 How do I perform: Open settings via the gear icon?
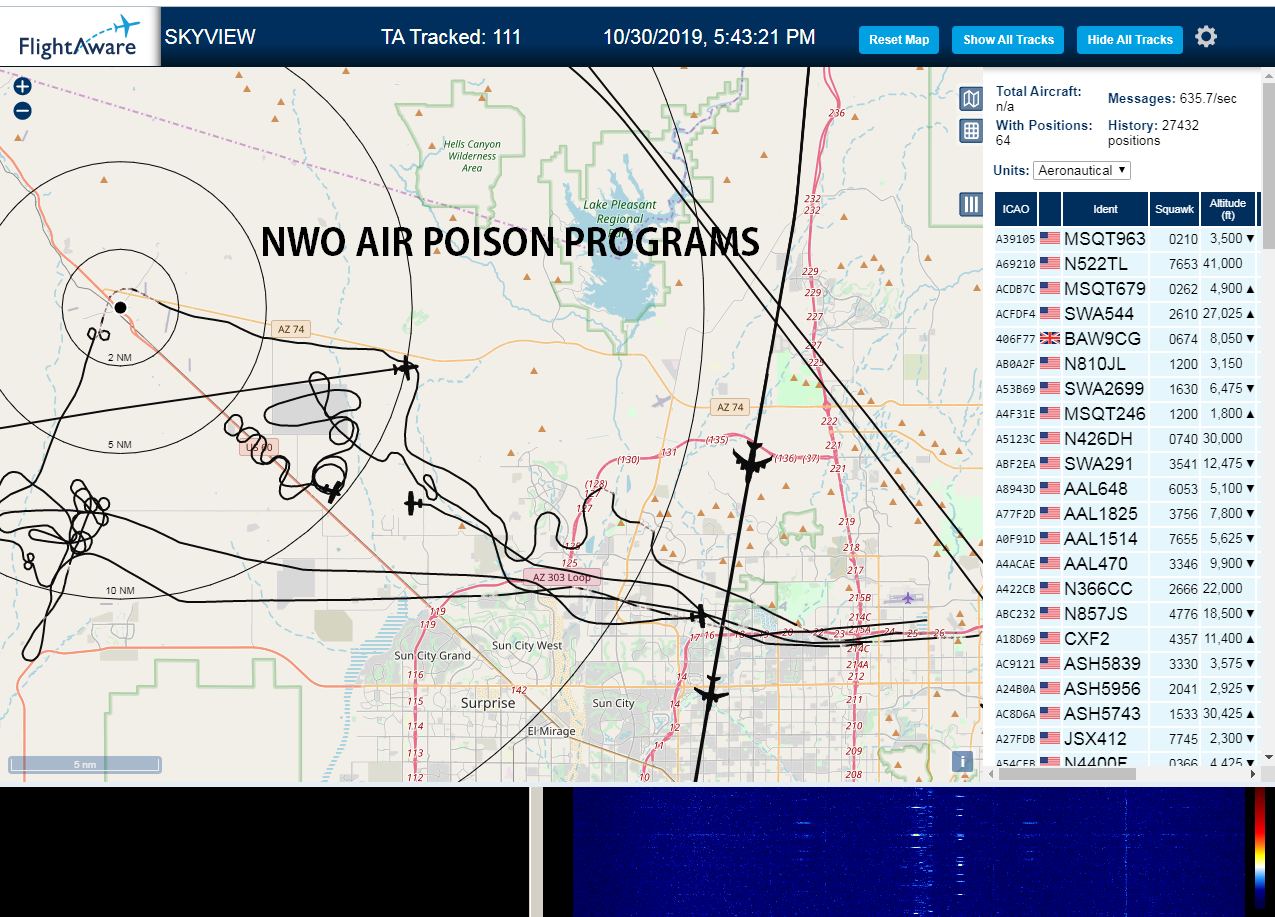click(1206, 38)
